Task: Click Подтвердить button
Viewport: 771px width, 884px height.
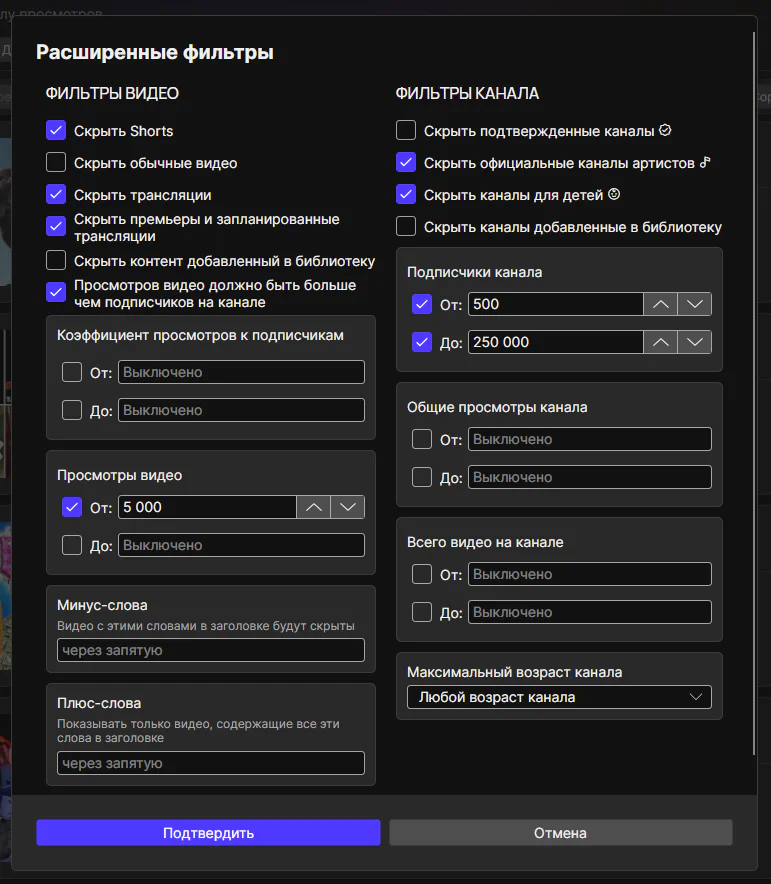Action: coord(208,833)
